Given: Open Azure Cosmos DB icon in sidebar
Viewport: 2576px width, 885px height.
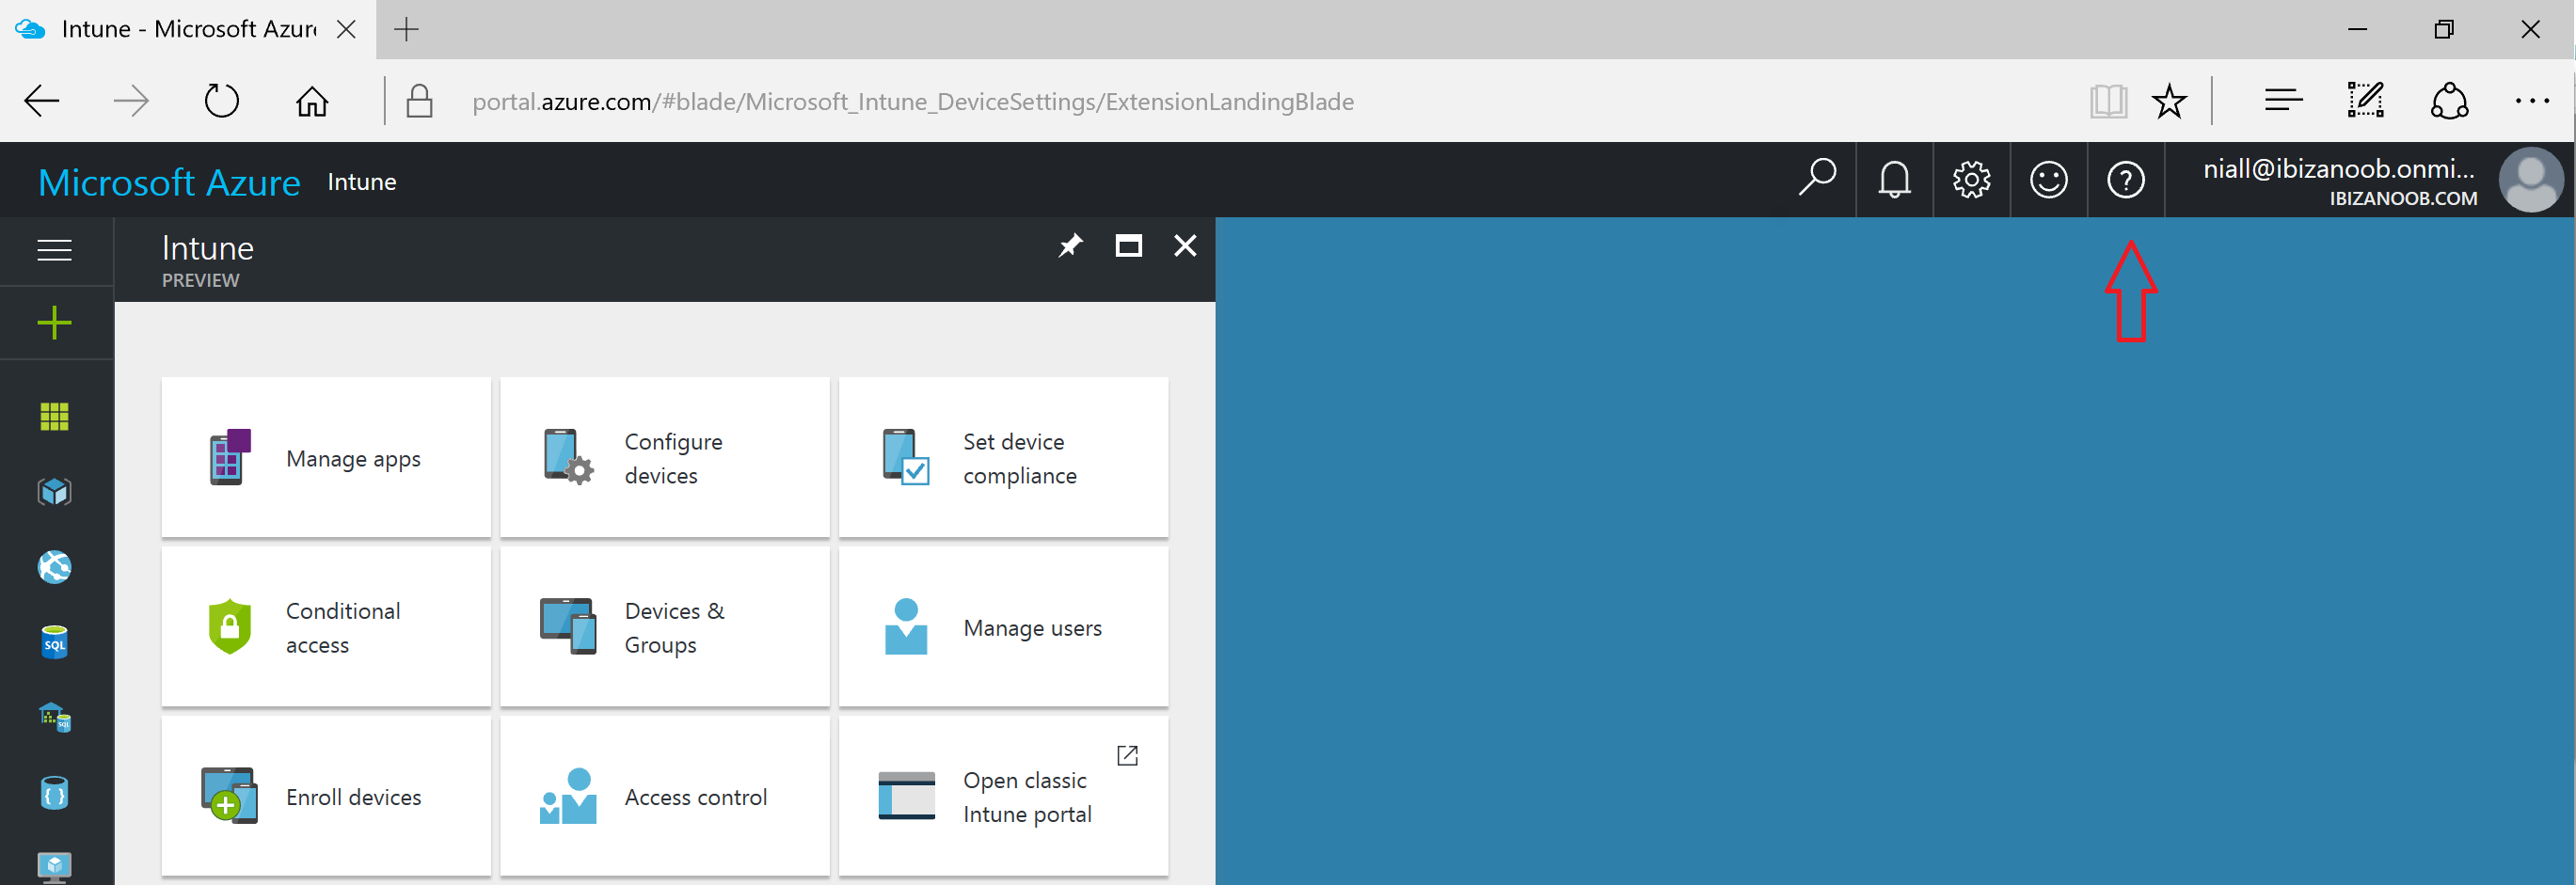Looking at the screenshot, I should coord(55,794).
